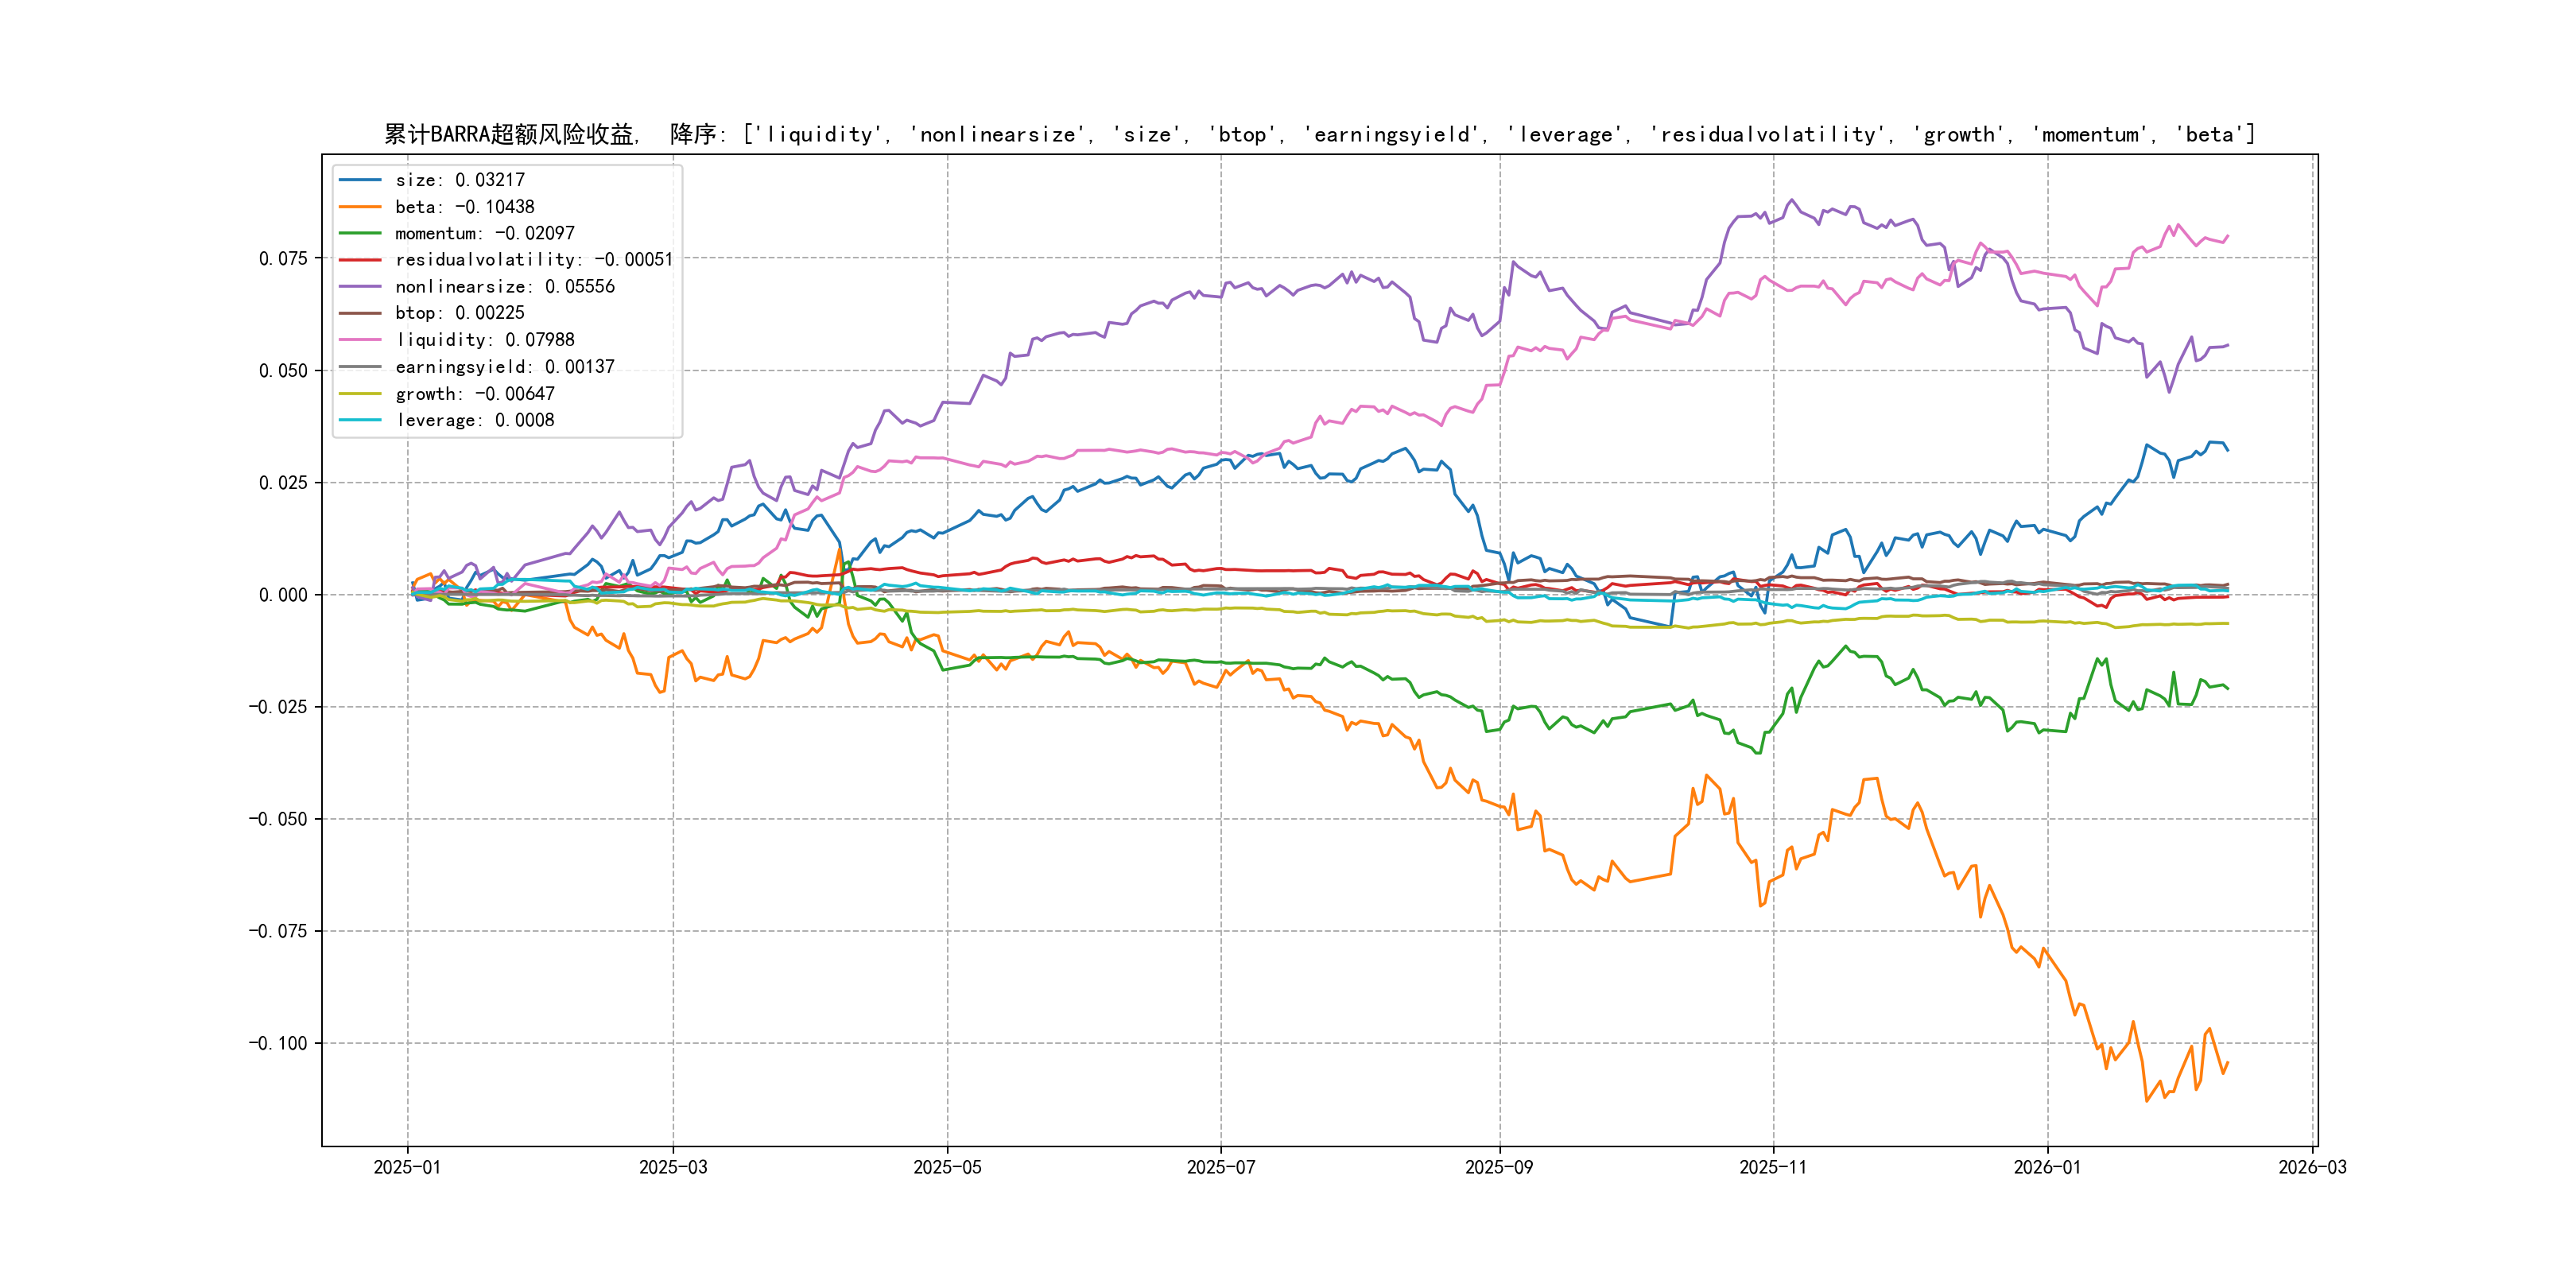Click the blue size legend line swatch
The height and width of the screenshot is (1288, 2576).
(360, 180)
